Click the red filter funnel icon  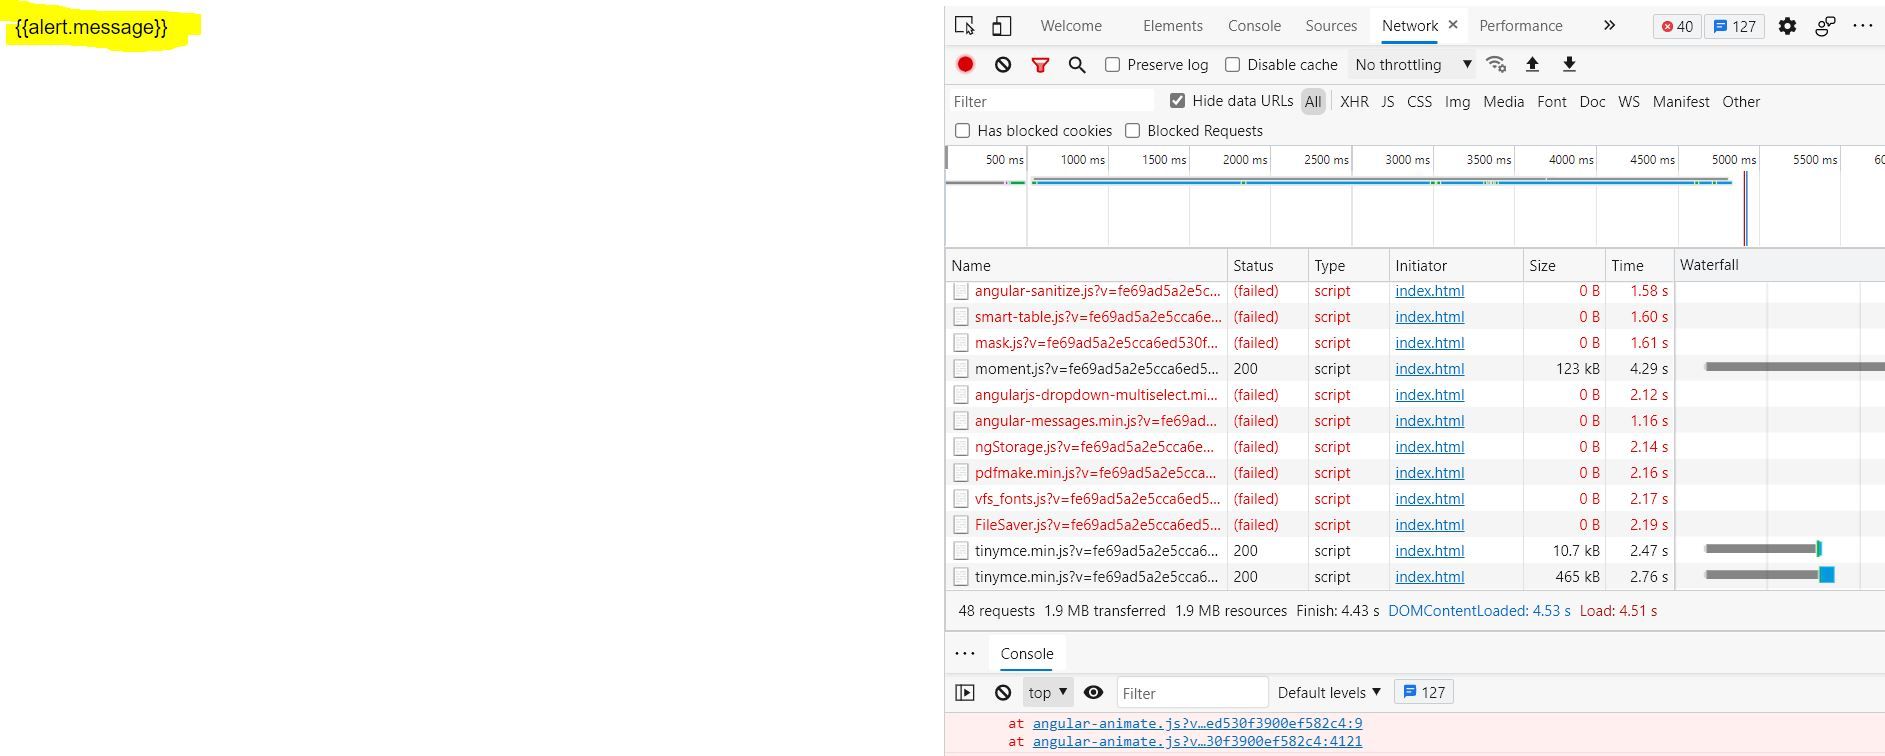[x=1040, y=64]
